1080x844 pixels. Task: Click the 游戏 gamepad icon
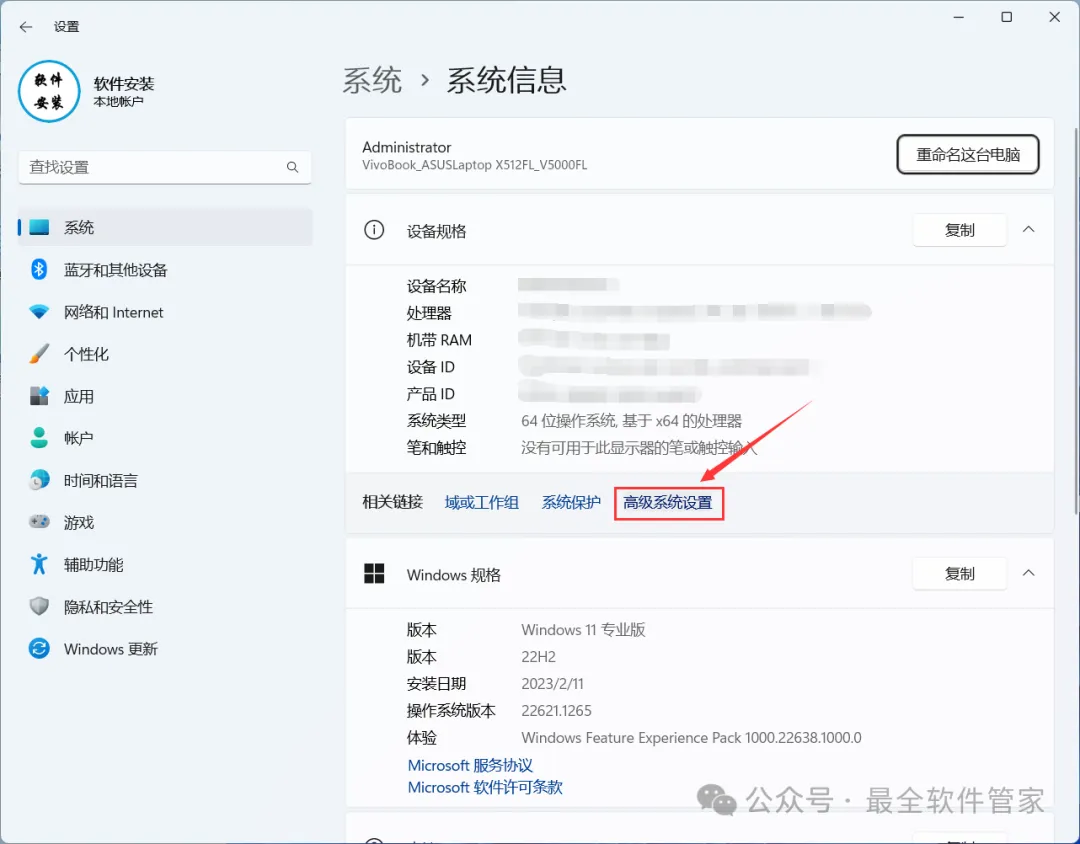pos(39,522)
